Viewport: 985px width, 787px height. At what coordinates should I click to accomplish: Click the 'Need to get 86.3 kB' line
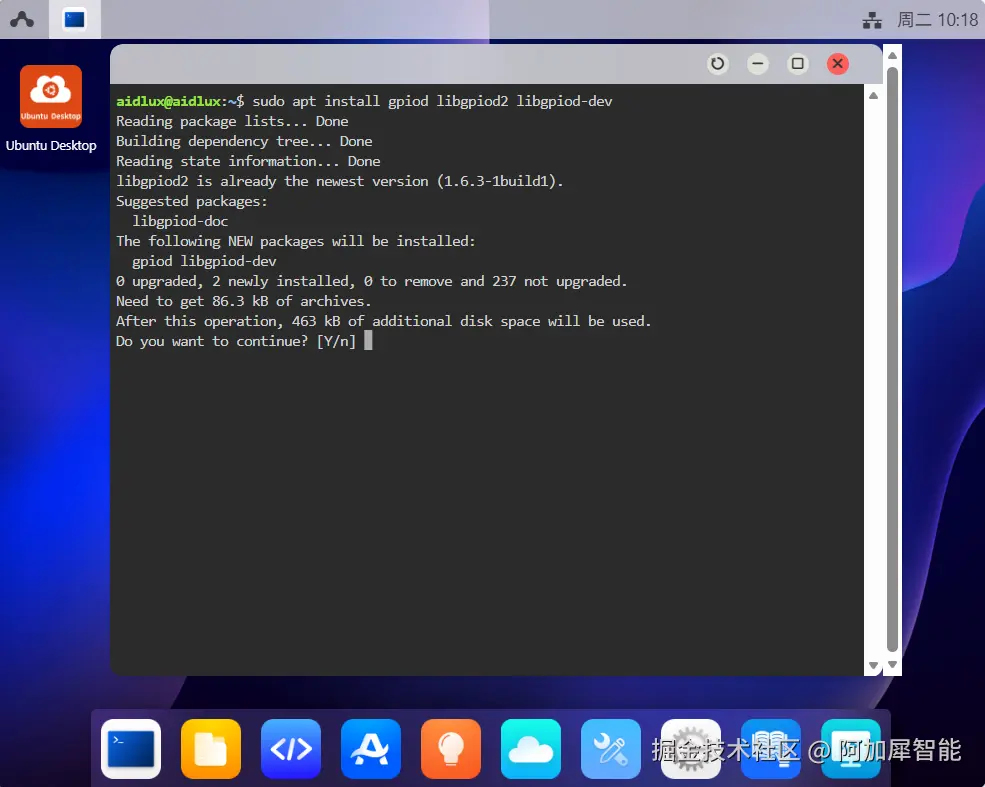243,301
